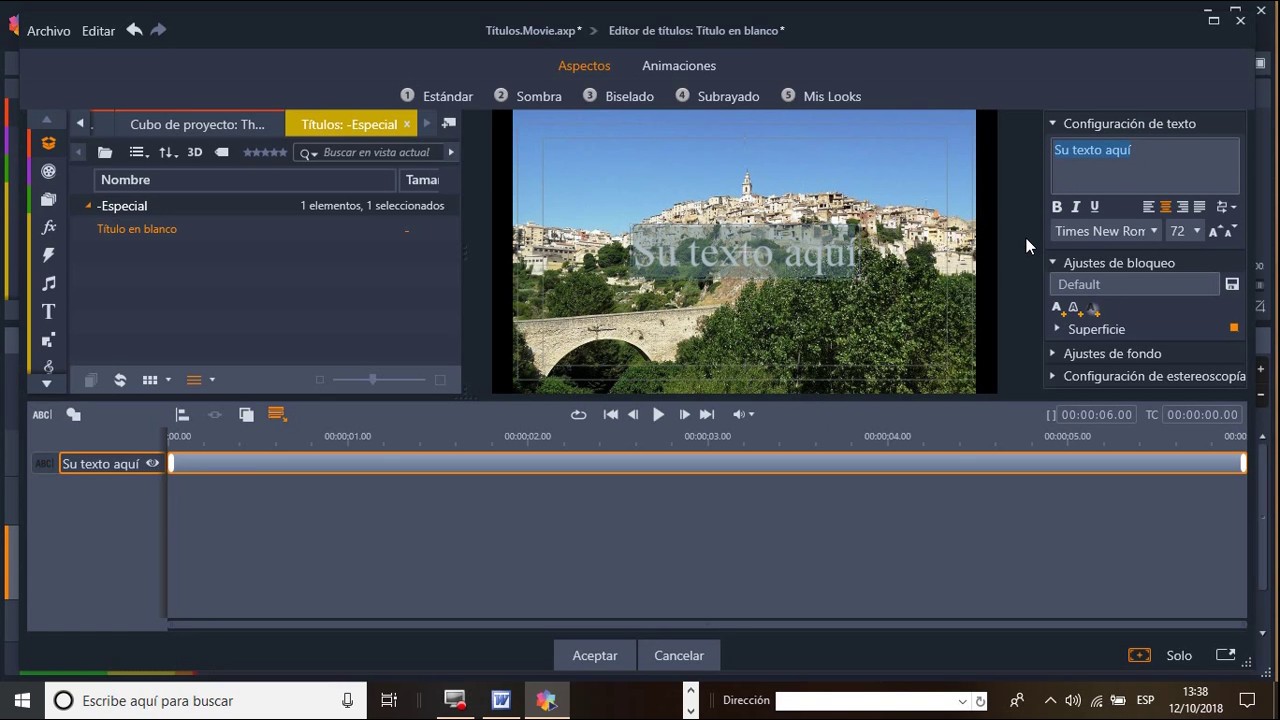Select the Subrayado looks preset
This screenshot has height=720, width=1280.
pyautogui.click(x=717, y=96)
